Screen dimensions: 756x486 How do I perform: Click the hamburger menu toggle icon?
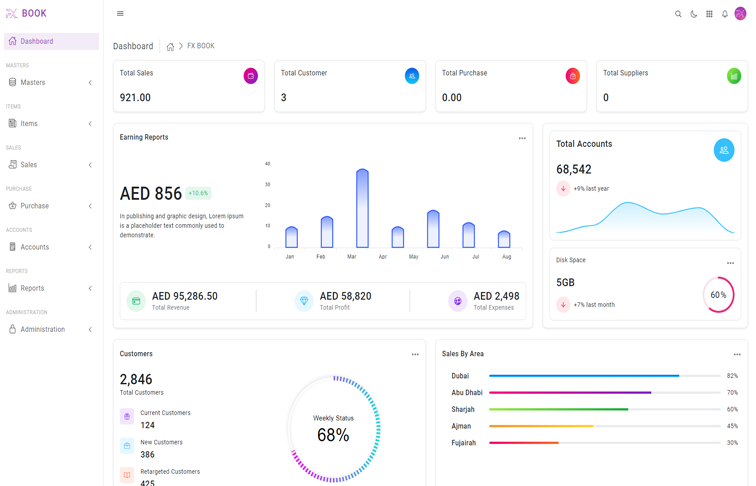tap(120, 14)
